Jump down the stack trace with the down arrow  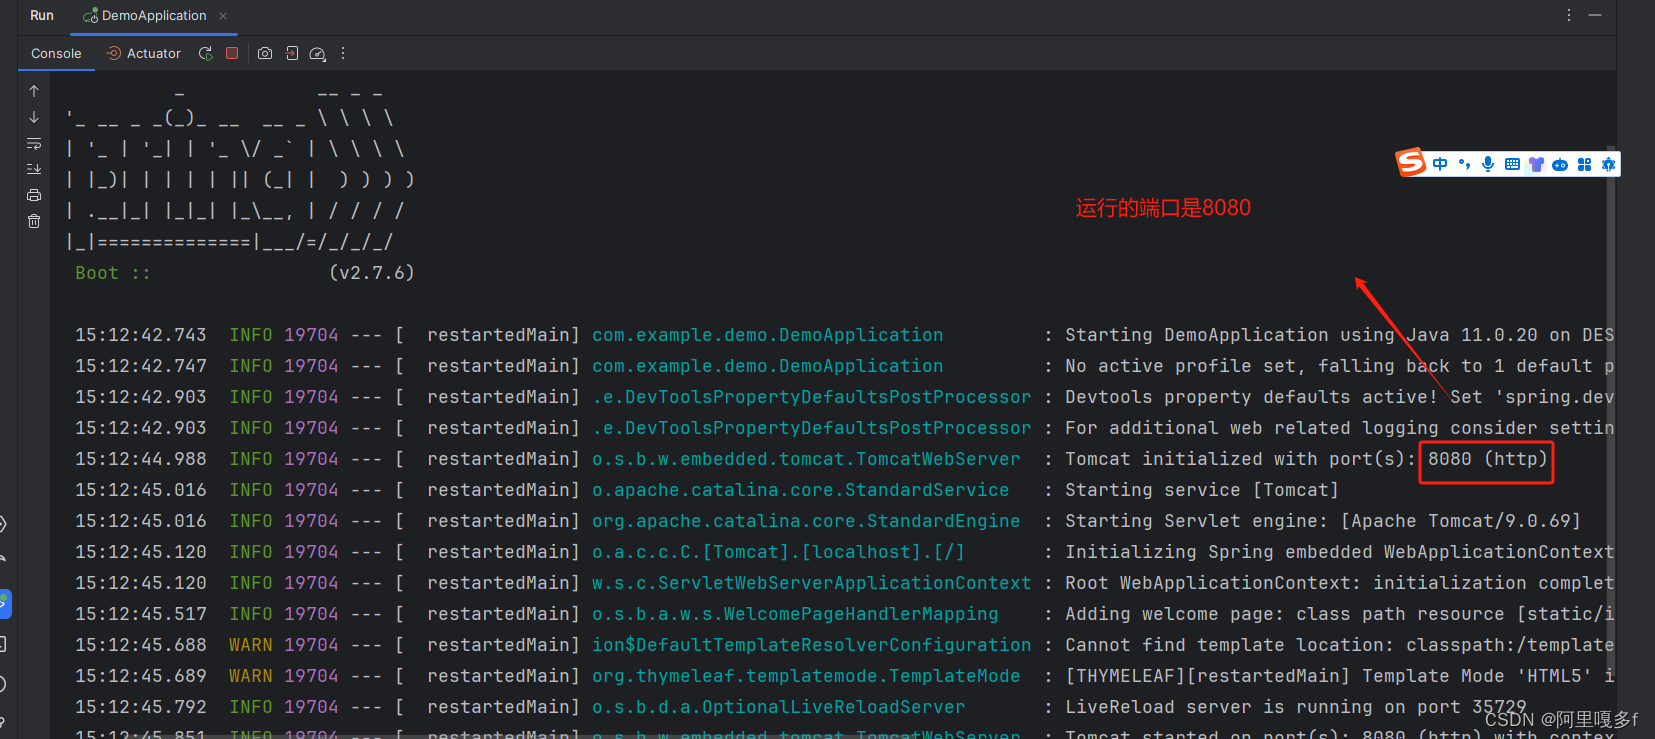pos(34,117)
